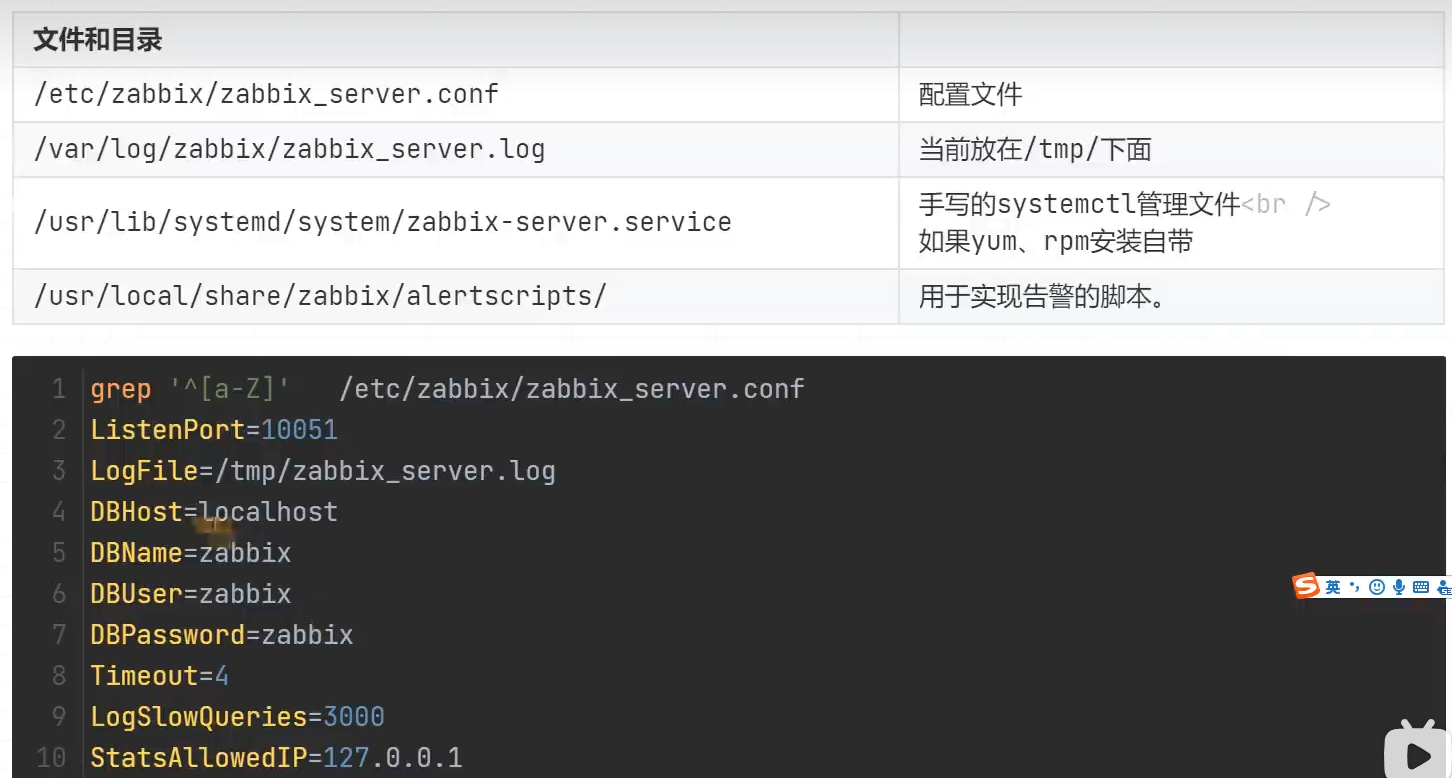Select the /etc/zabbix/zabbix_server.conf table cell
1452x778 pixels.
pos(455,95)
